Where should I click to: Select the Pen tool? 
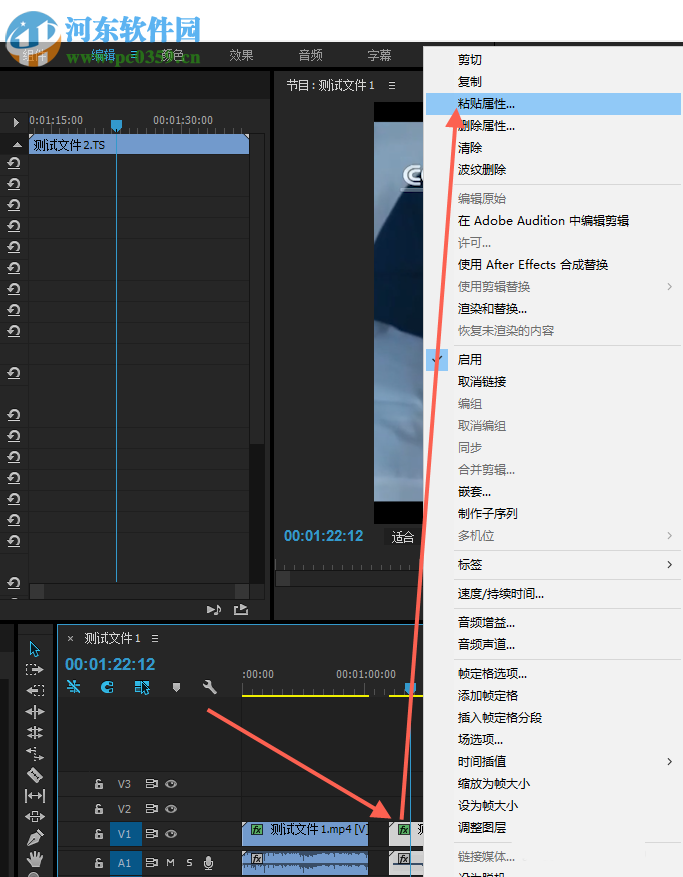[35, 837]
